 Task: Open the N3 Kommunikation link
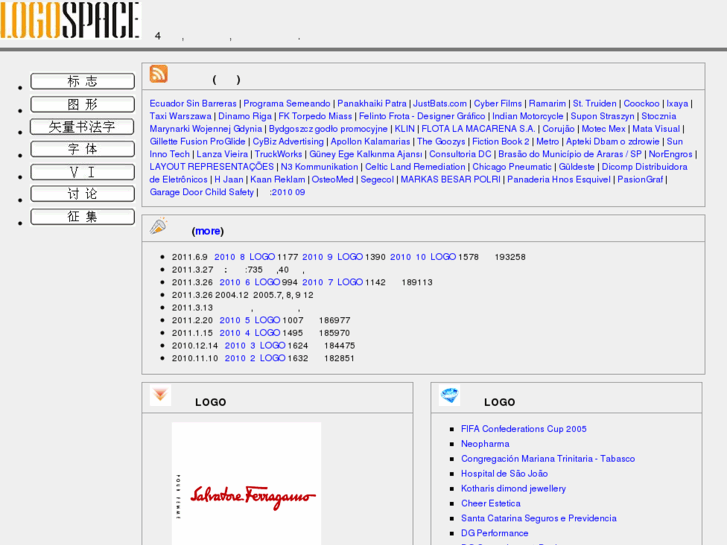point(319,167)
